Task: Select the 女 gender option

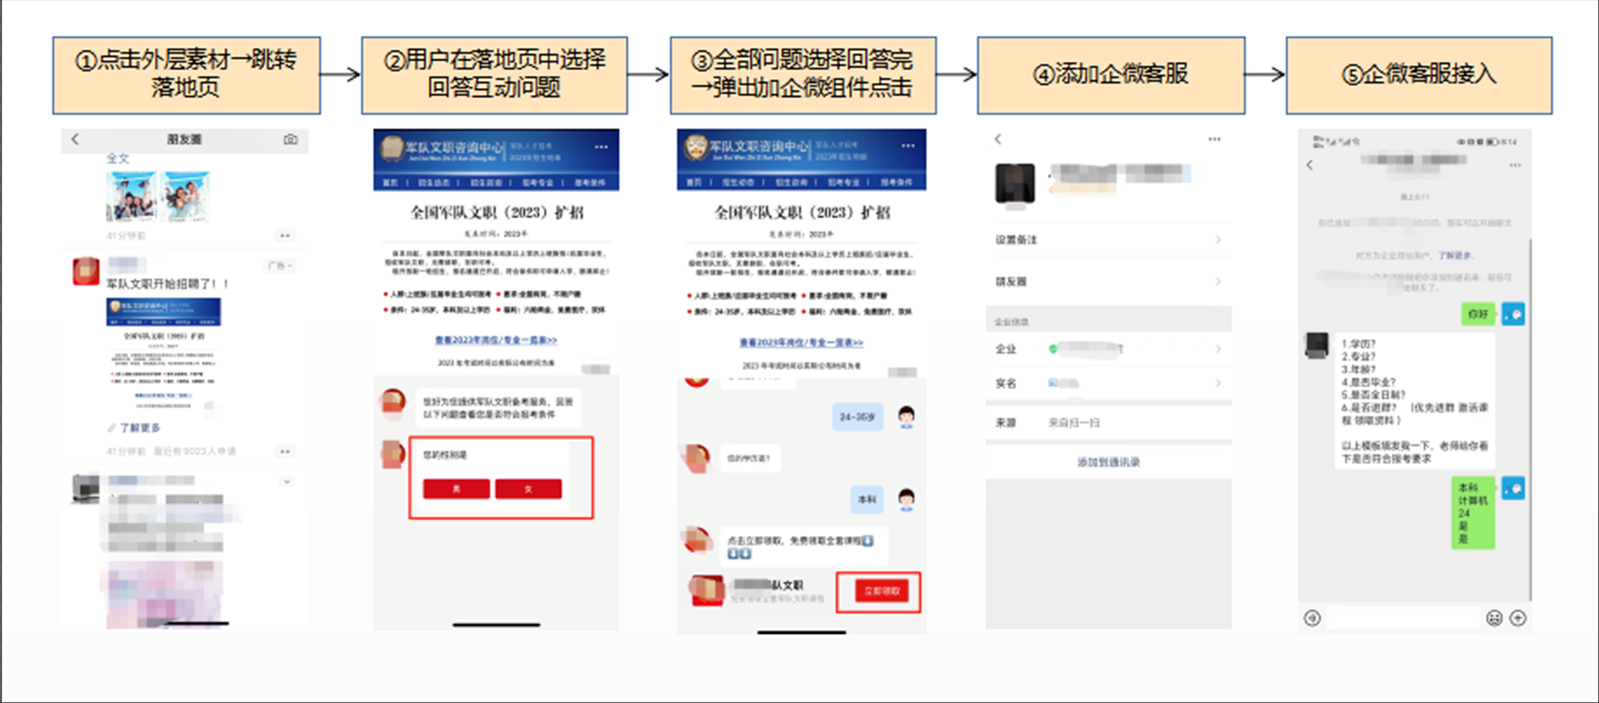Action: click(x=528, y=489)
